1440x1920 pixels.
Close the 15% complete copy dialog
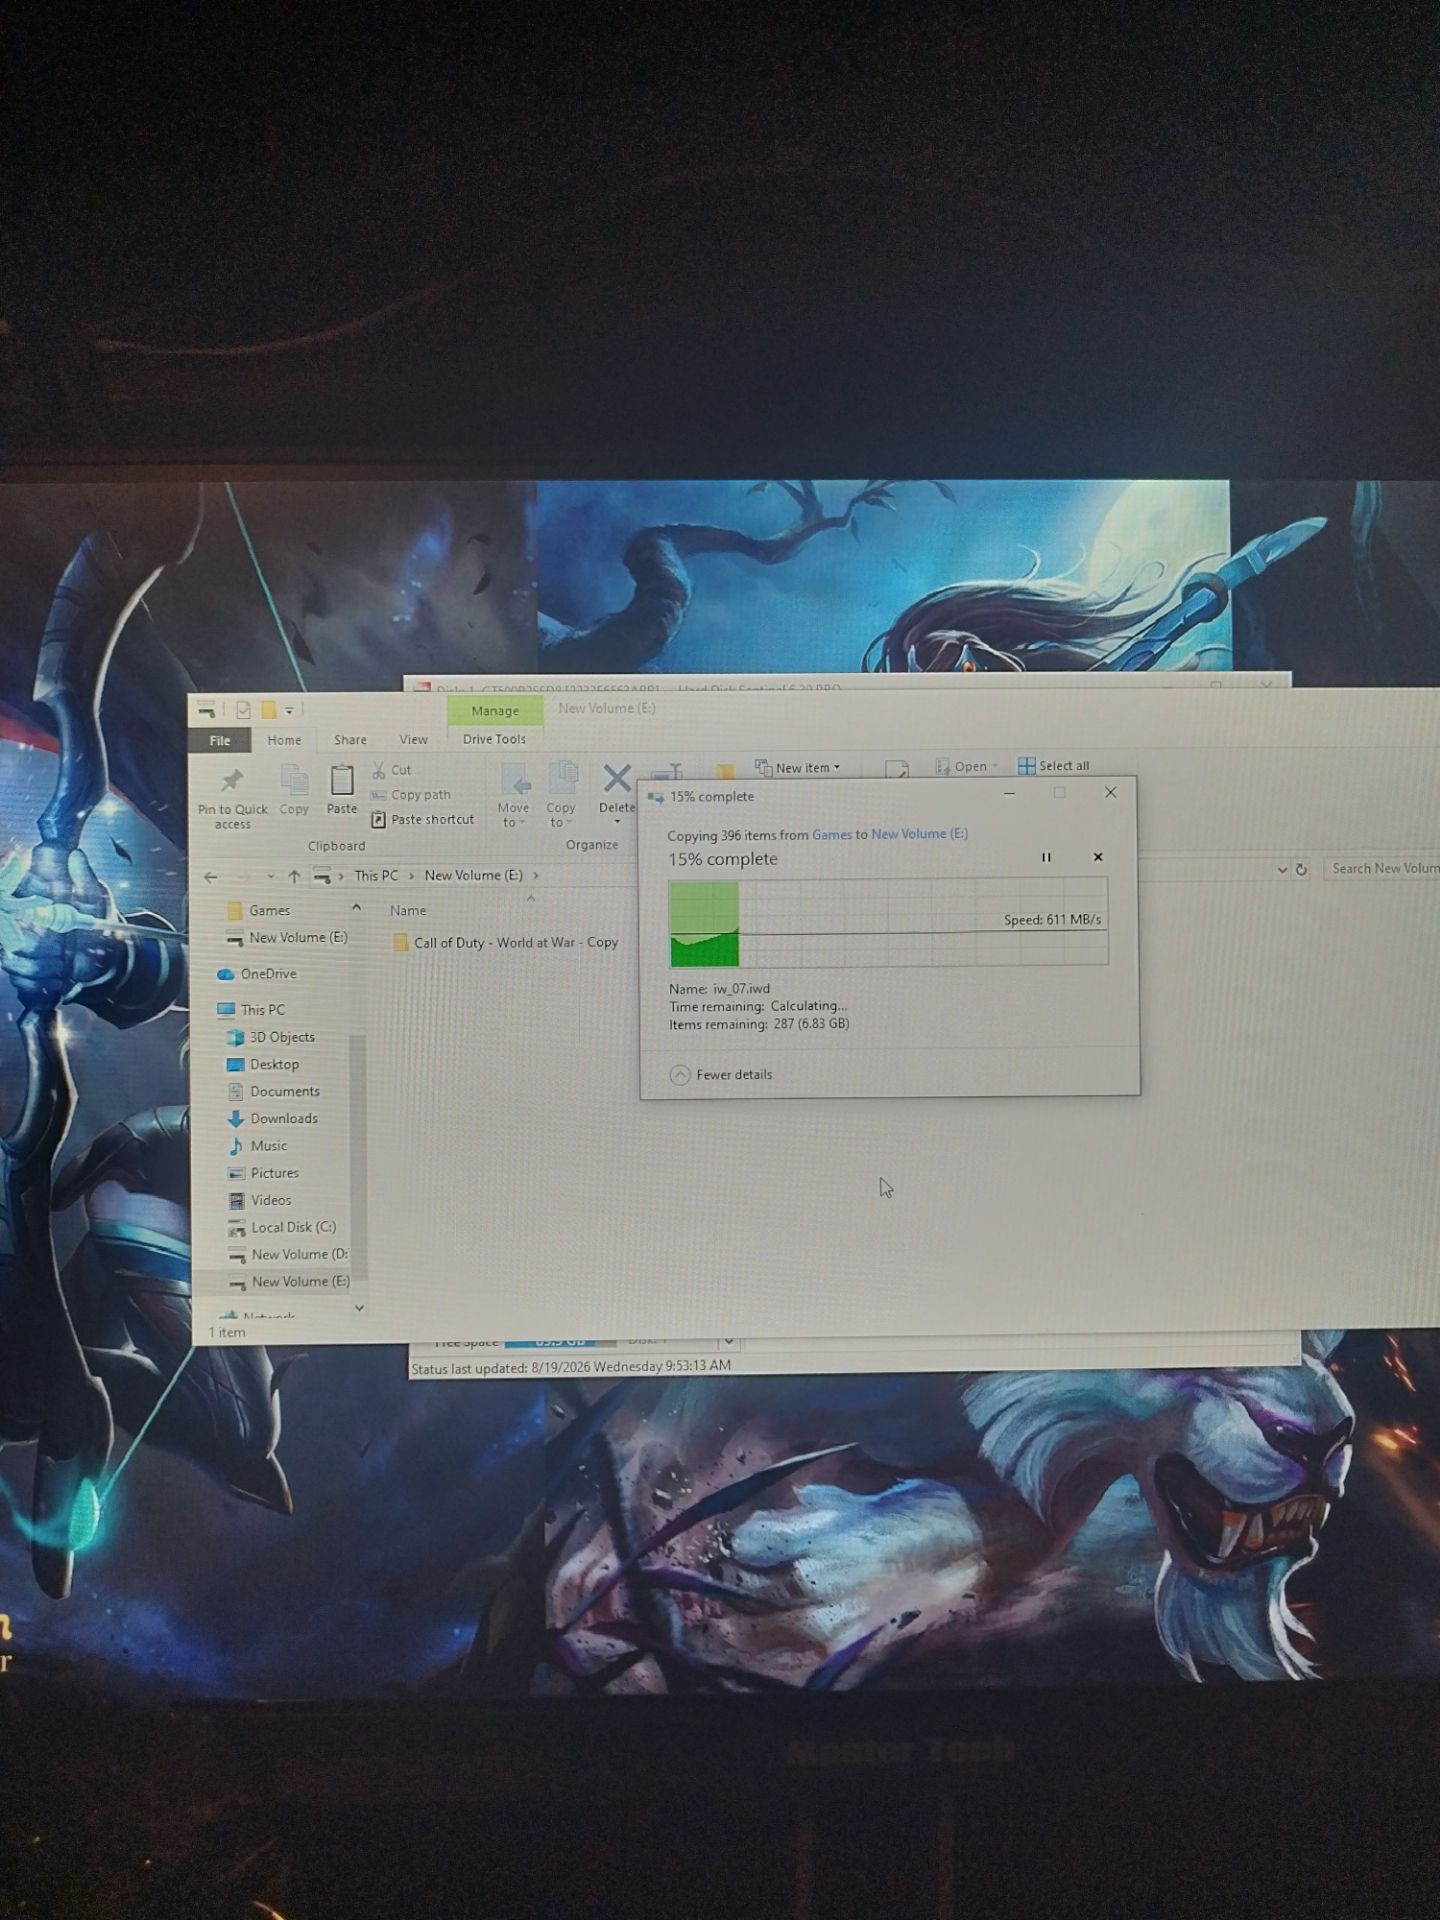click(1110, 793)
